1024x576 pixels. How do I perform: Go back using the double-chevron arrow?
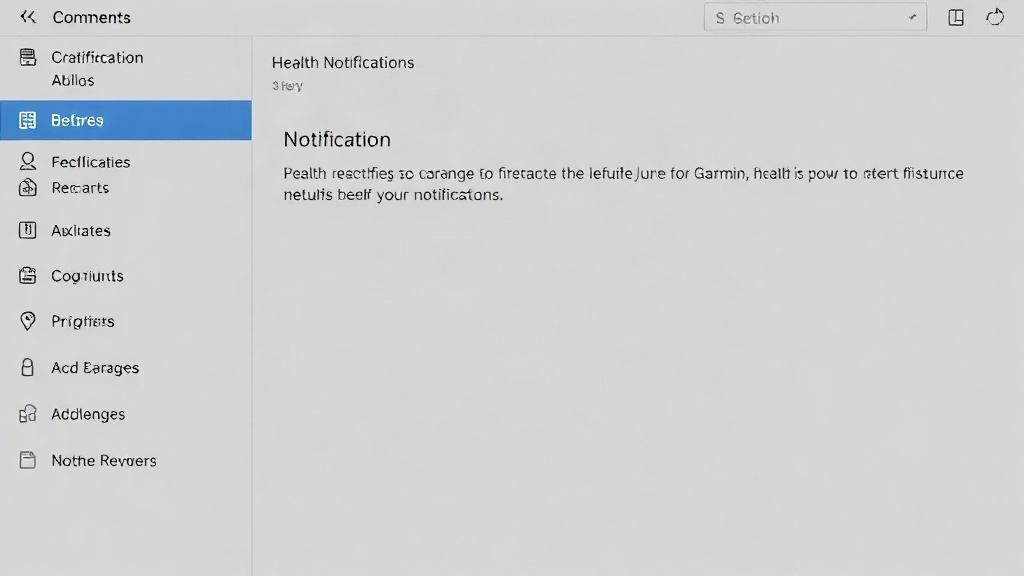[27, 17]
